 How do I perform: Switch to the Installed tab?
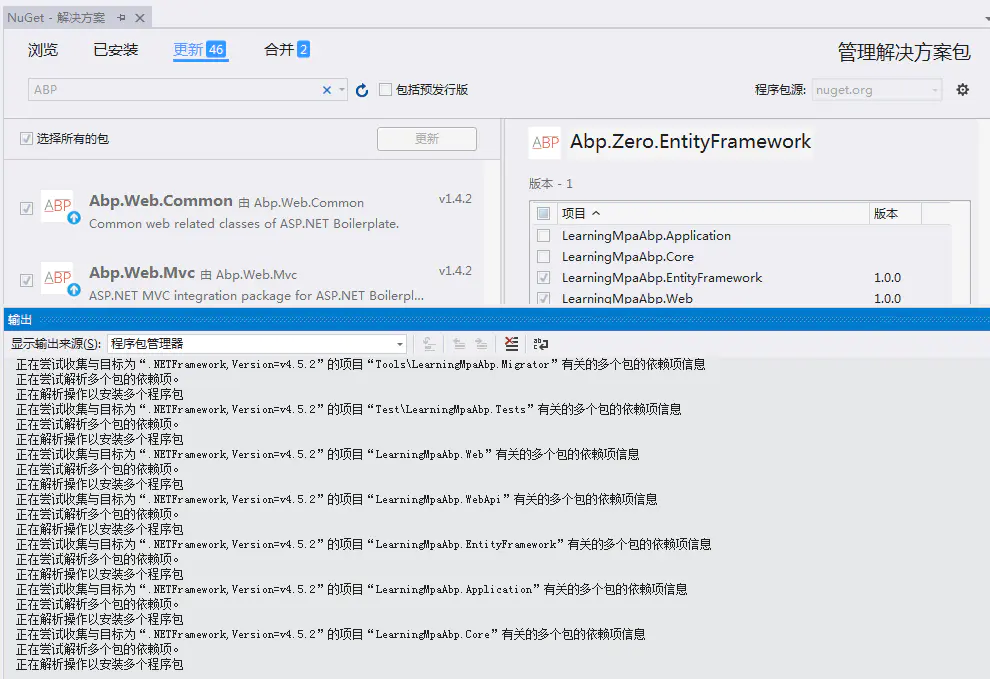click(116, 50)
